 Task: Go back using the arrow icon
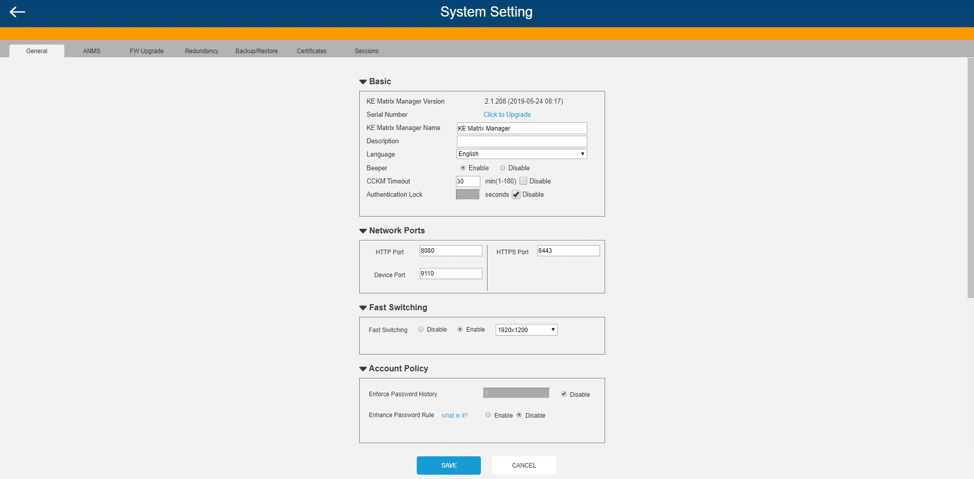17,12
